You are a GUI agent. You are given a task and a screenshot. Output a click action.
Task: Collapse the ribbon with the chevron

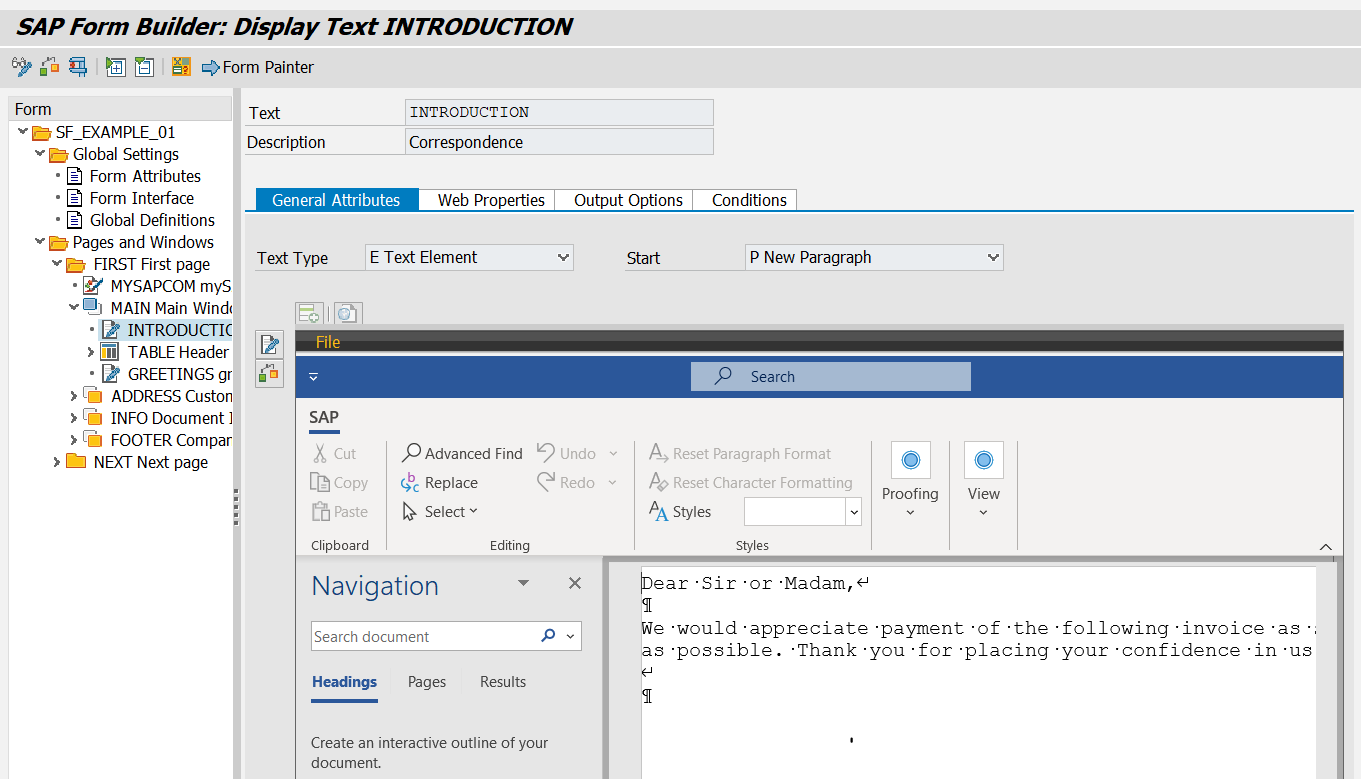[1326, 546]
